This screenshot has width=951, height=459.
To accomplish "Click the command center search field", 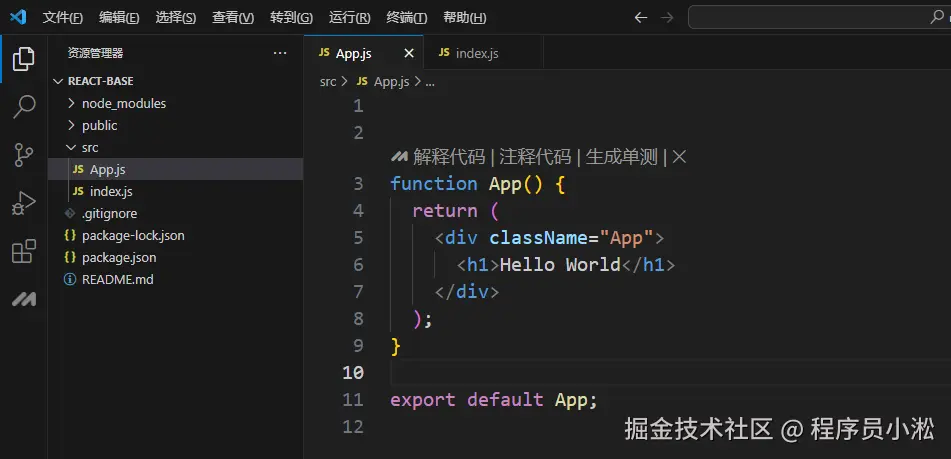I will (819, 17).
